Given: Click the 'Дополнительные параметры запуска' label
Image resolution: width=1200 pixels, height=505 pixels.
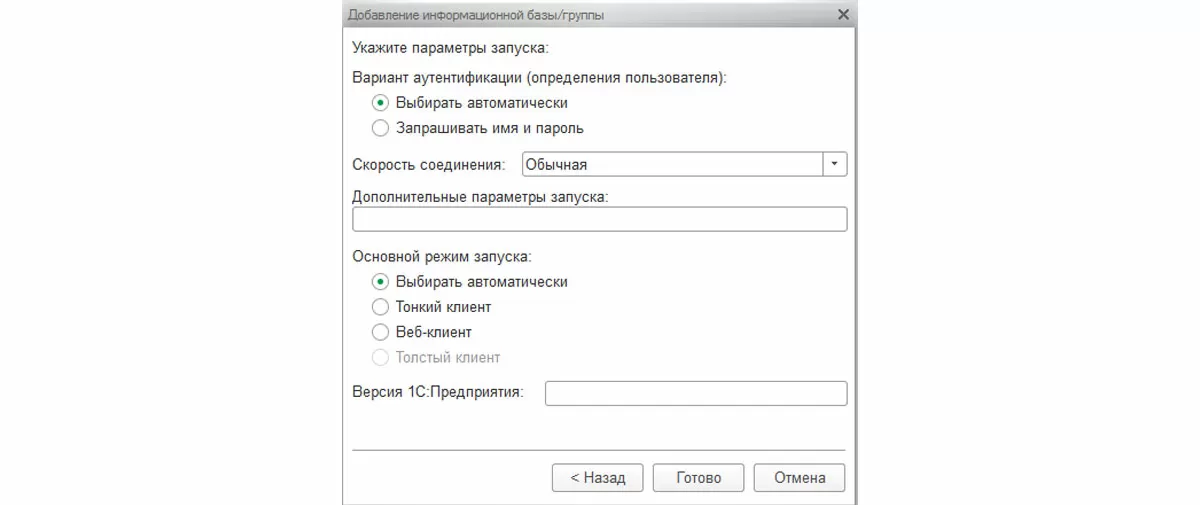Looking at the screenshot, I should pos(480,197).
